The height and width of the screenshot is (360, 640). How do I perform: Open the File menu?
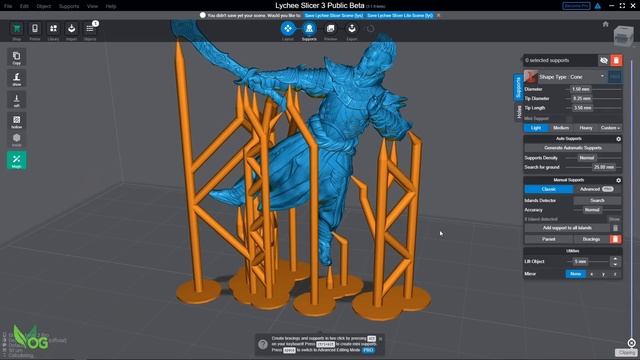click(8, 6)
